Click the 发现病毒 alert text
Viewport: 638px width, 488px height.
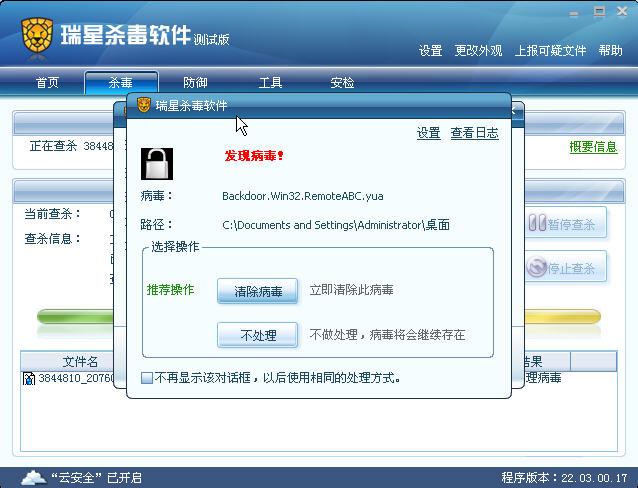pos(253,155)
